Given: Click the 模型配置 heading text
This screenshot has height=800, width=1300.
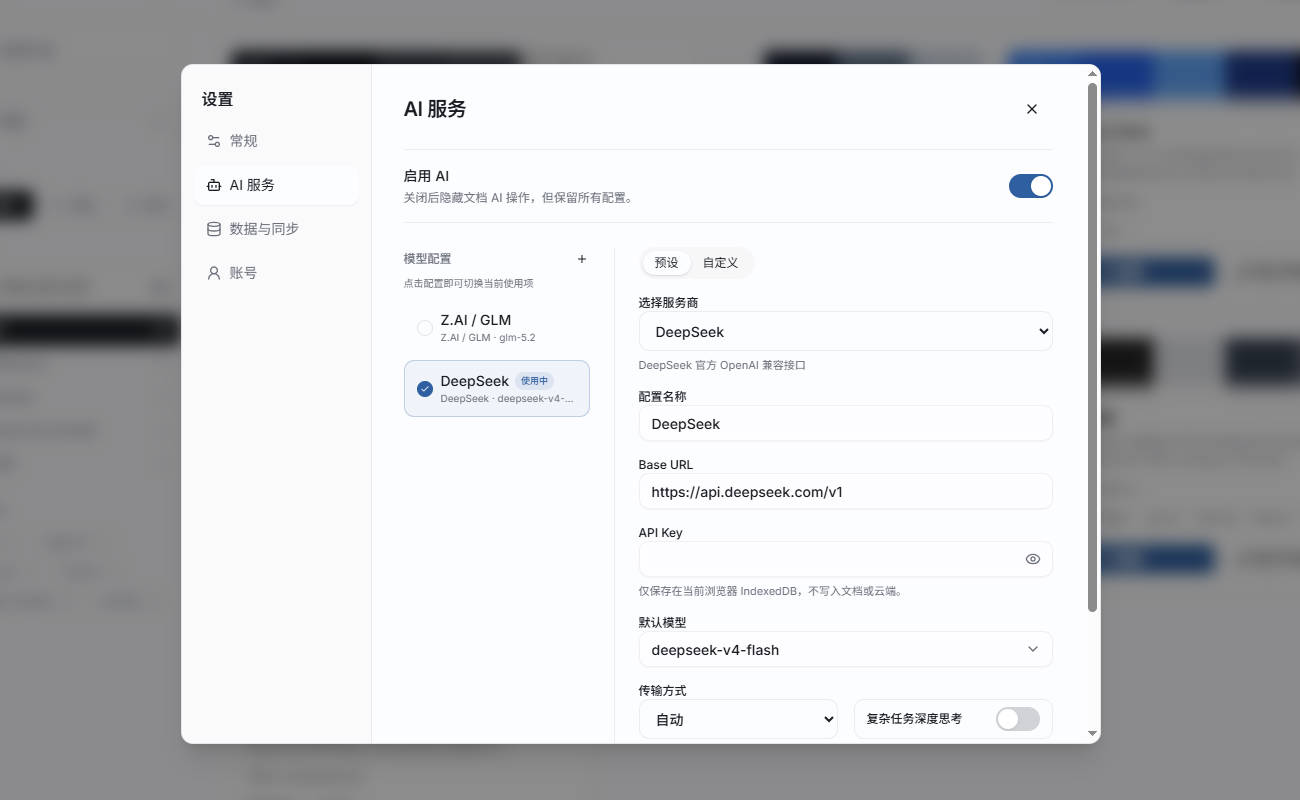Looking at the screenshot, I should point(427,259).
